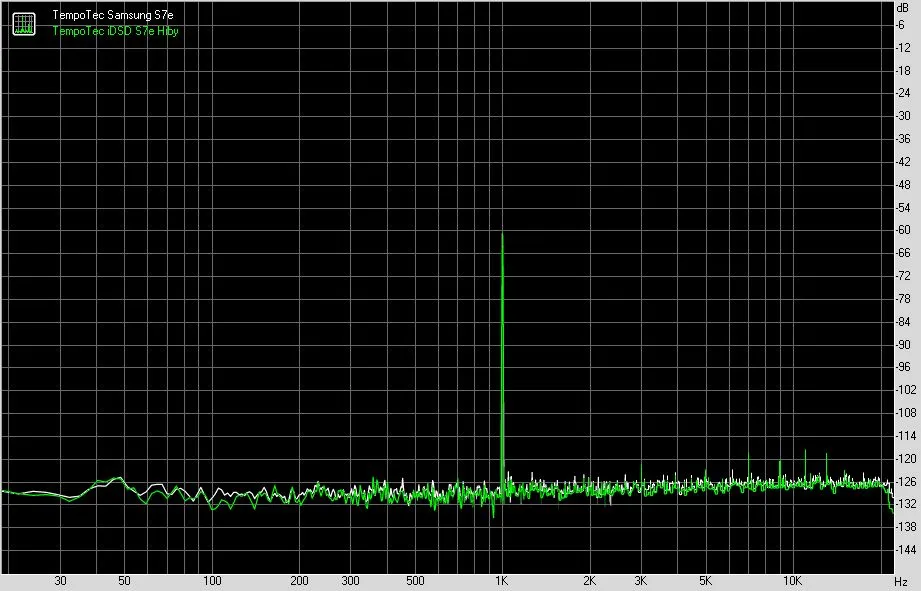Click the '5K' frequency axis label
Screen dimensions: 921x591
(705, 581)
